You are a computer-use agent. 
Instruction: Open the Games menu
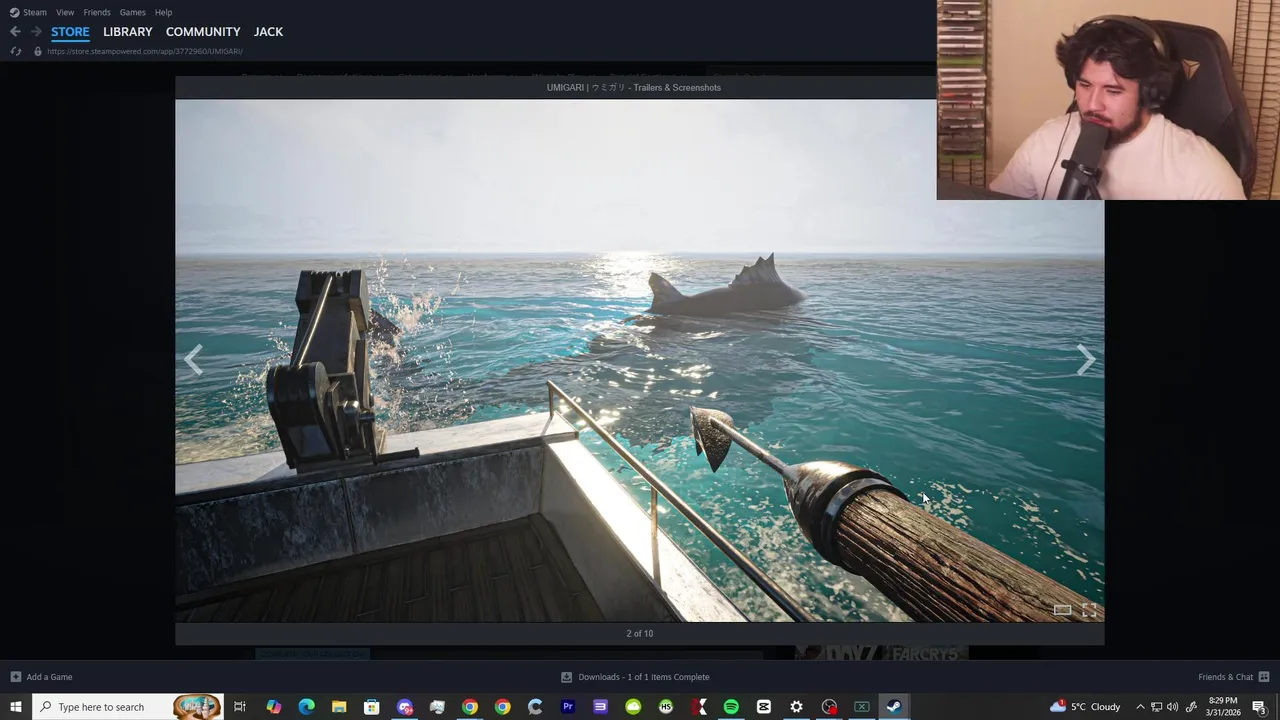pyautogui.click(x=132, y=12)
